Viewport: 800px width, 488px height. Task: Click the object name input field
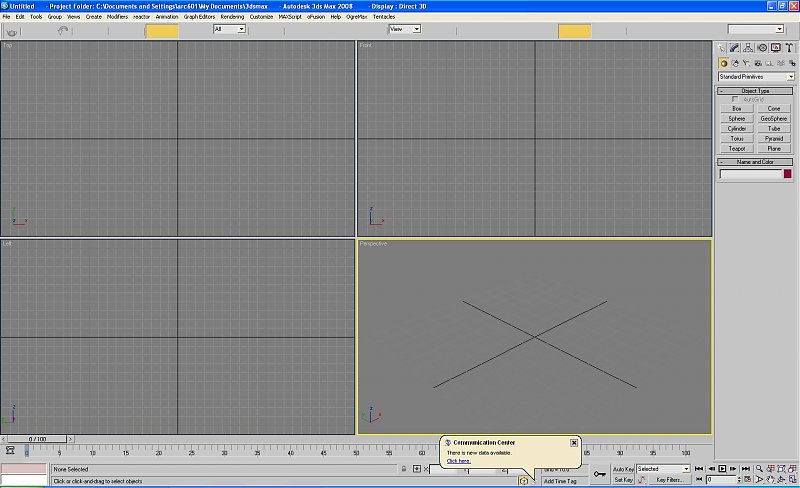[751, 174]
